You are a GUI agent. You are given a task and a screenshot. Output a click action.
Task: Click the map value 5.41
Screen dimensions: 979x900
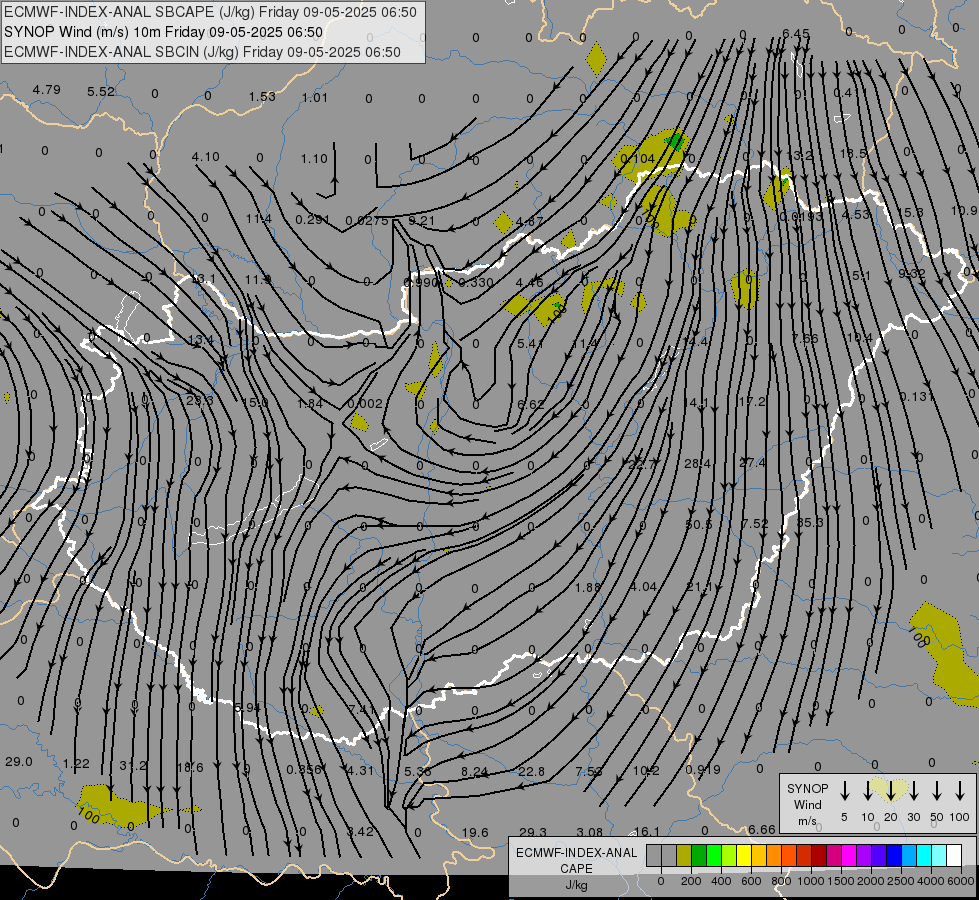coord(530,343)
